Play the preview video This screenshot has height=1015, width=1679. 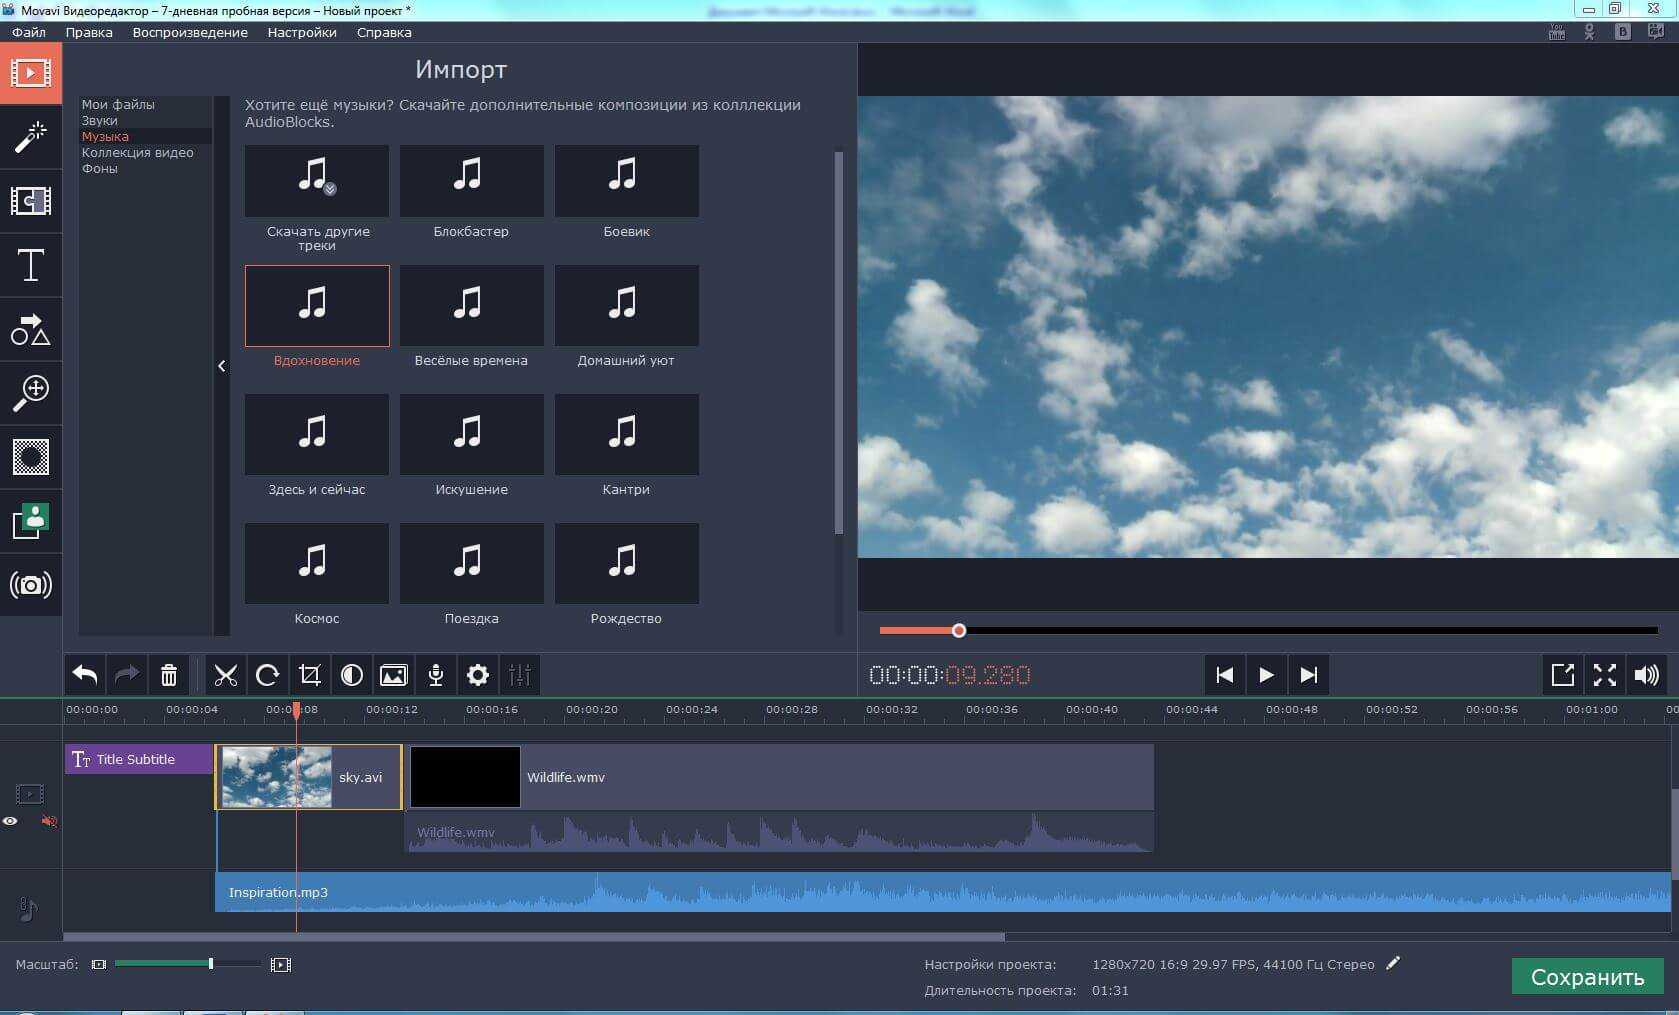pos(1266,675)
